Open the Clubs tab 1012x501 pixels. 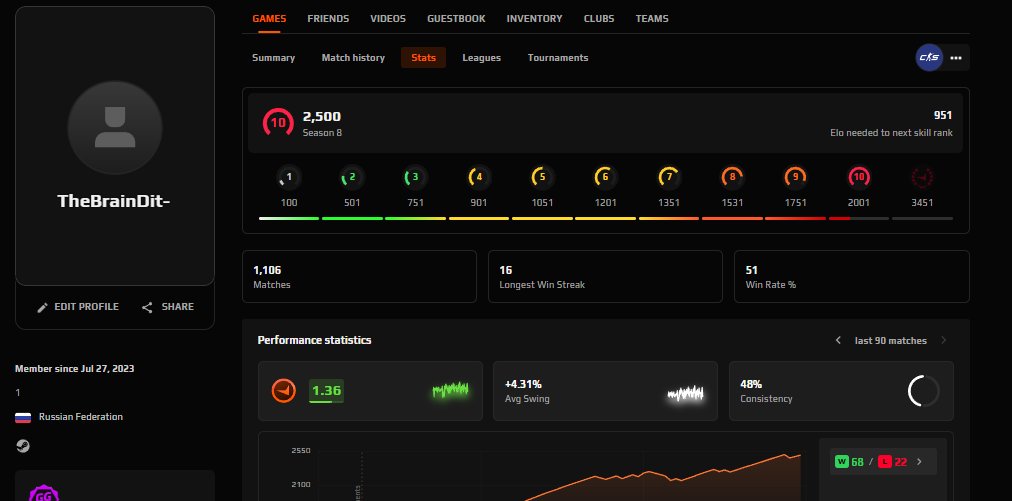coord(599,19)
